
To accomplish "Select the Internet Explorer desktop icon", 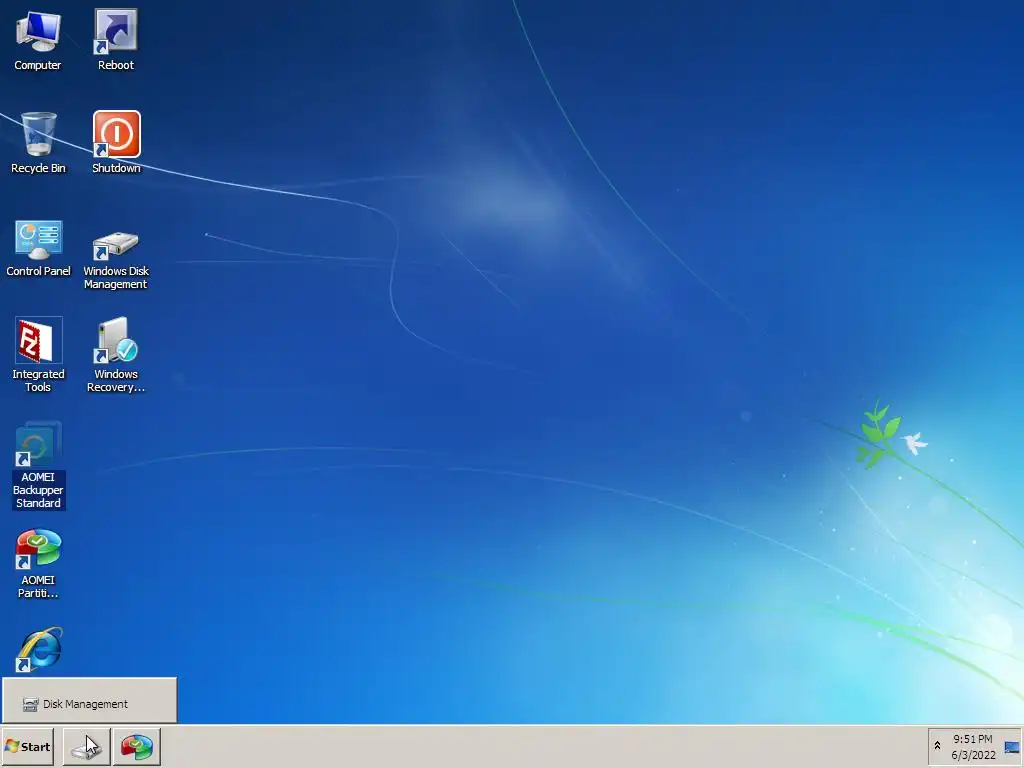I will click(x=39, y=650).
